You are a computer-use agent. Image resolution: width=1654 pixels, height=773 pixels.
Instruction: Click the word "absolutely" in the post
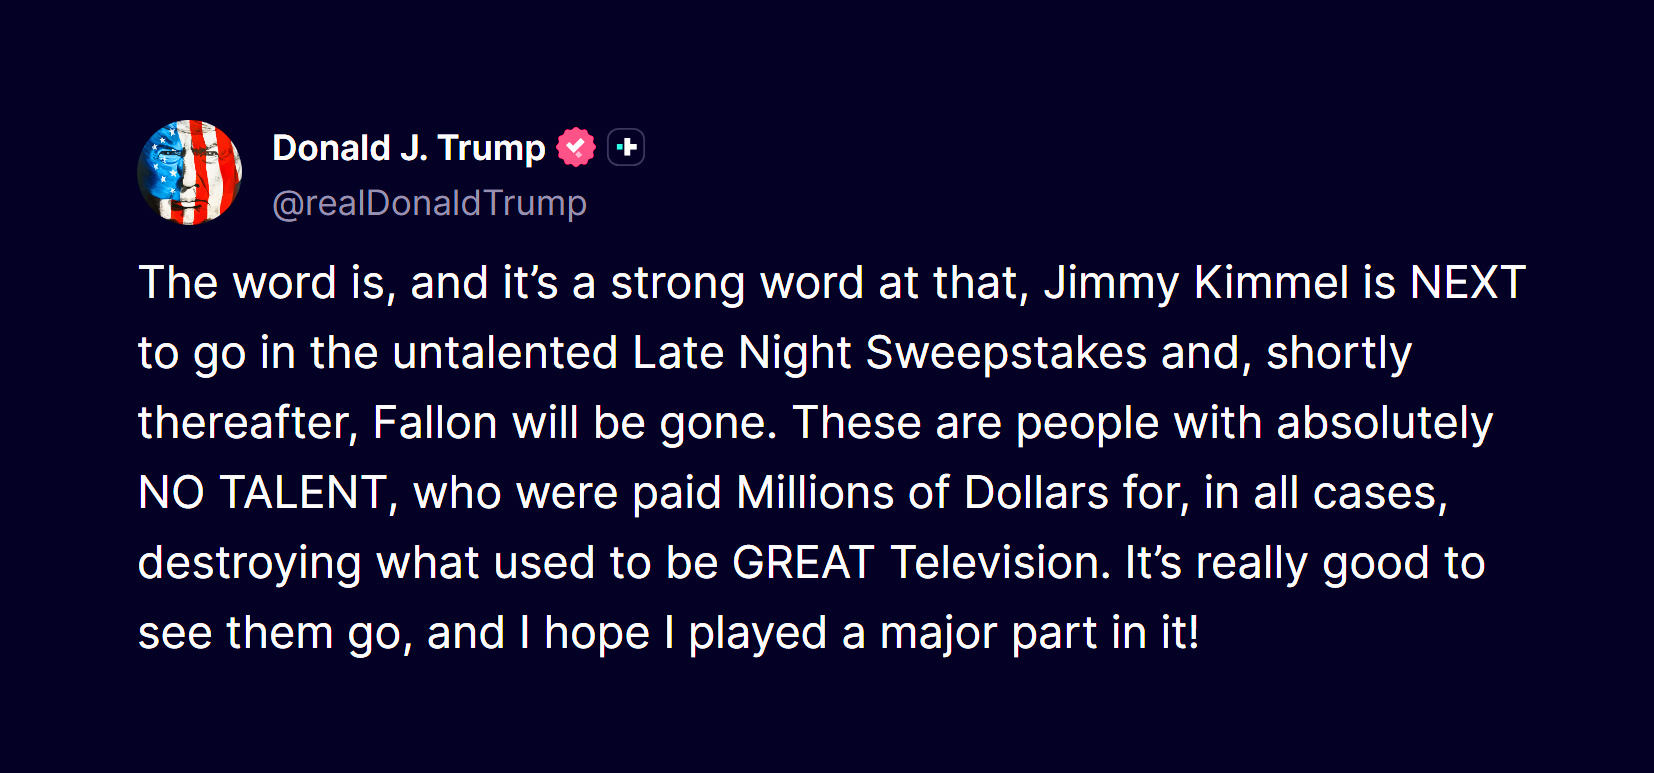1385,424
